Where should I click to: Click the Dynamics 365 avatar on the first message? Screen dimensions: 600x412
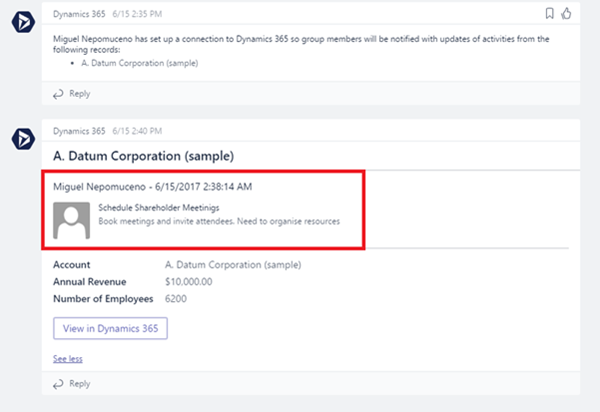pyautogui.click(x=22, y=19)
